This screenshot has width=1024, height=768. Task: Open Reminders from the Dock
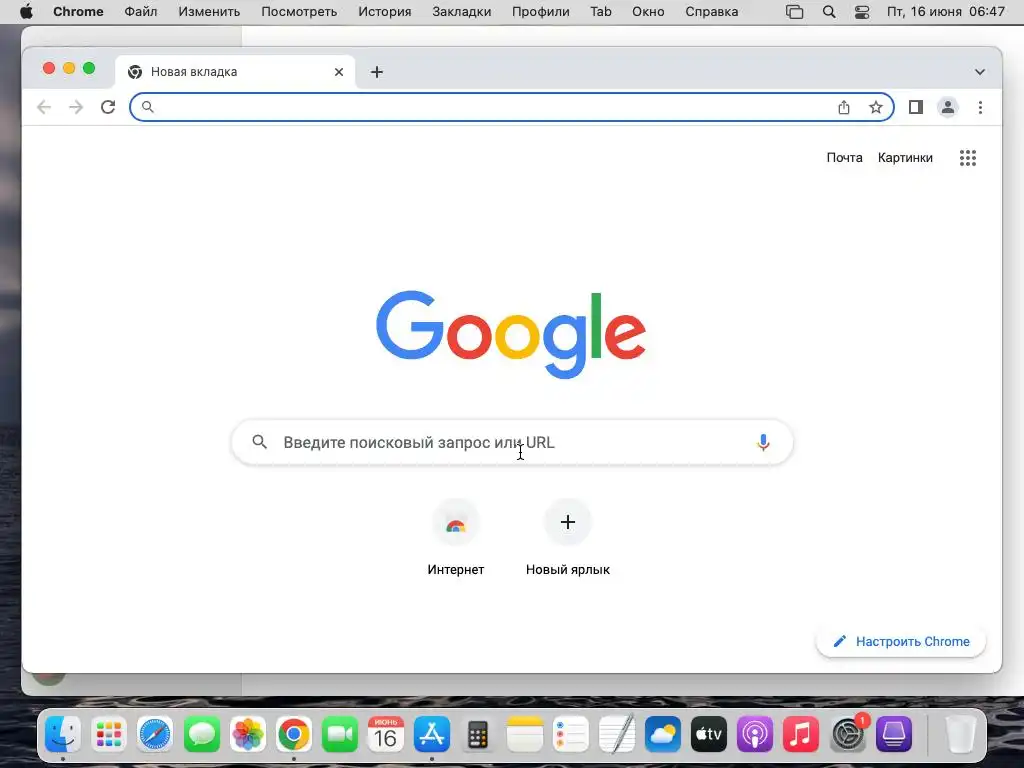(x=570, y=735)
